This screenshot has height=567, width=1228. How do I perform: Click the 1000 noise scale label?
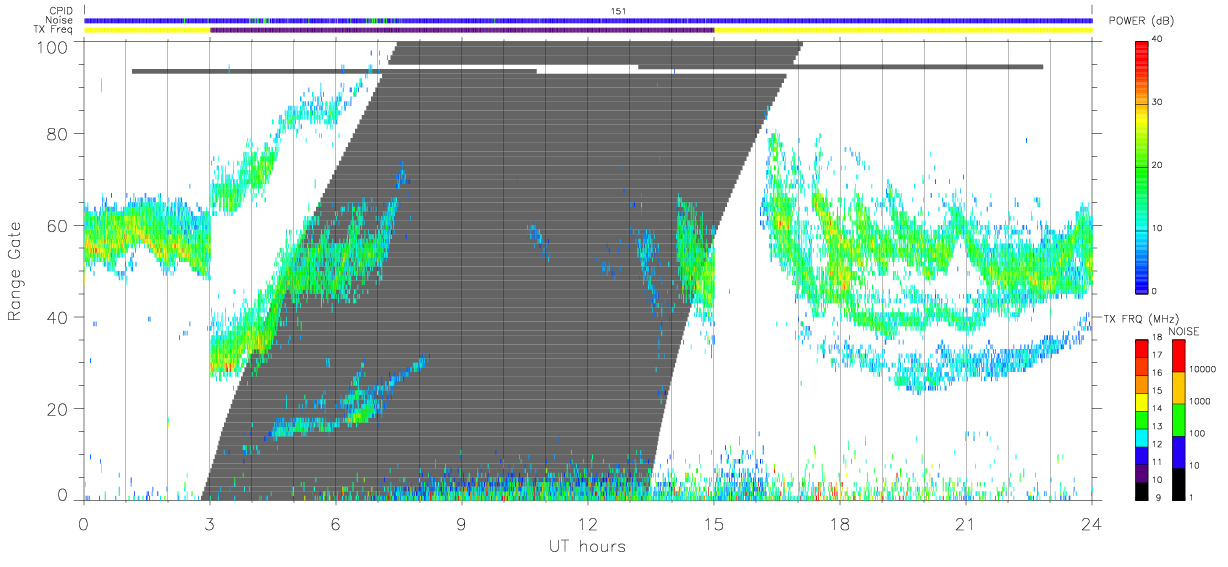[1200, 401]
